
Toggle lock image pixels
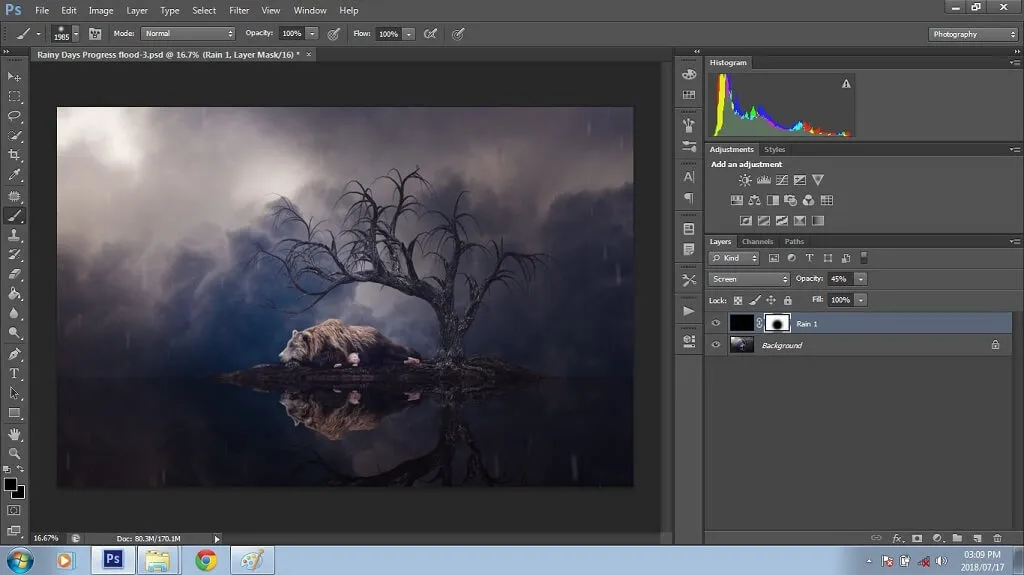(754, 301)
